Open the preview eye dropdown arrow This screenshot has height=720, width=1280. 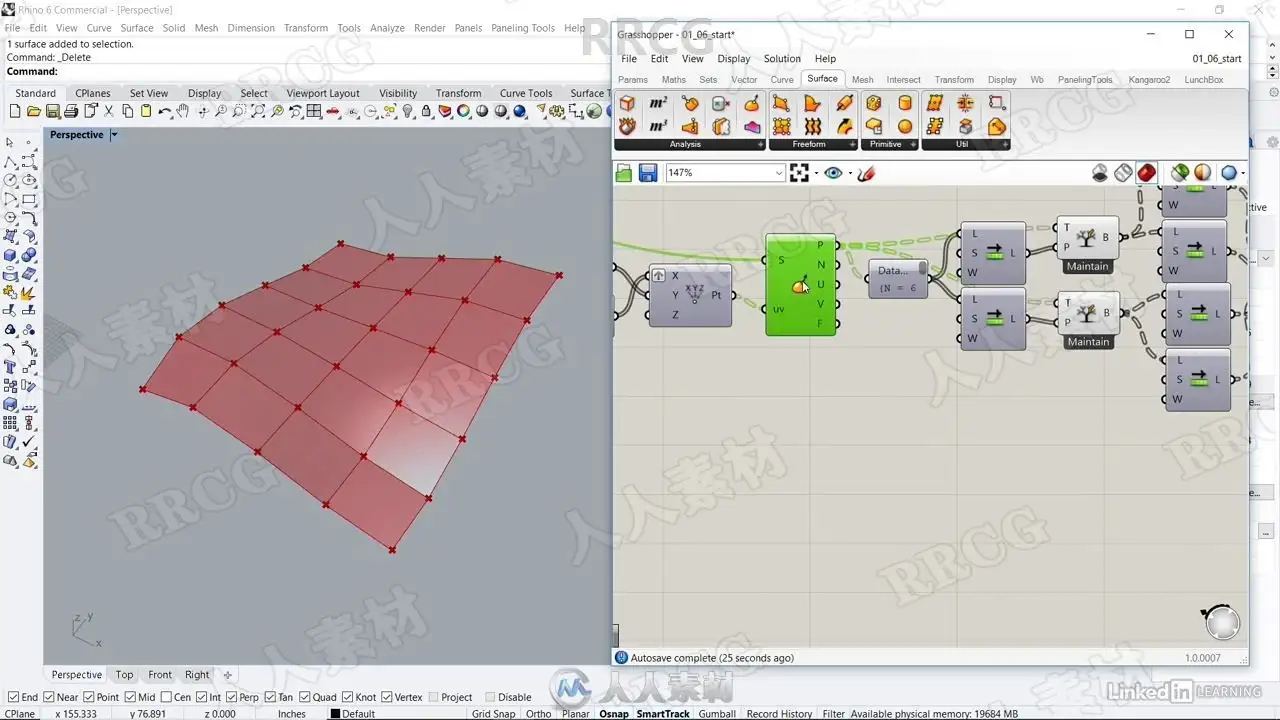click(850, 173)
